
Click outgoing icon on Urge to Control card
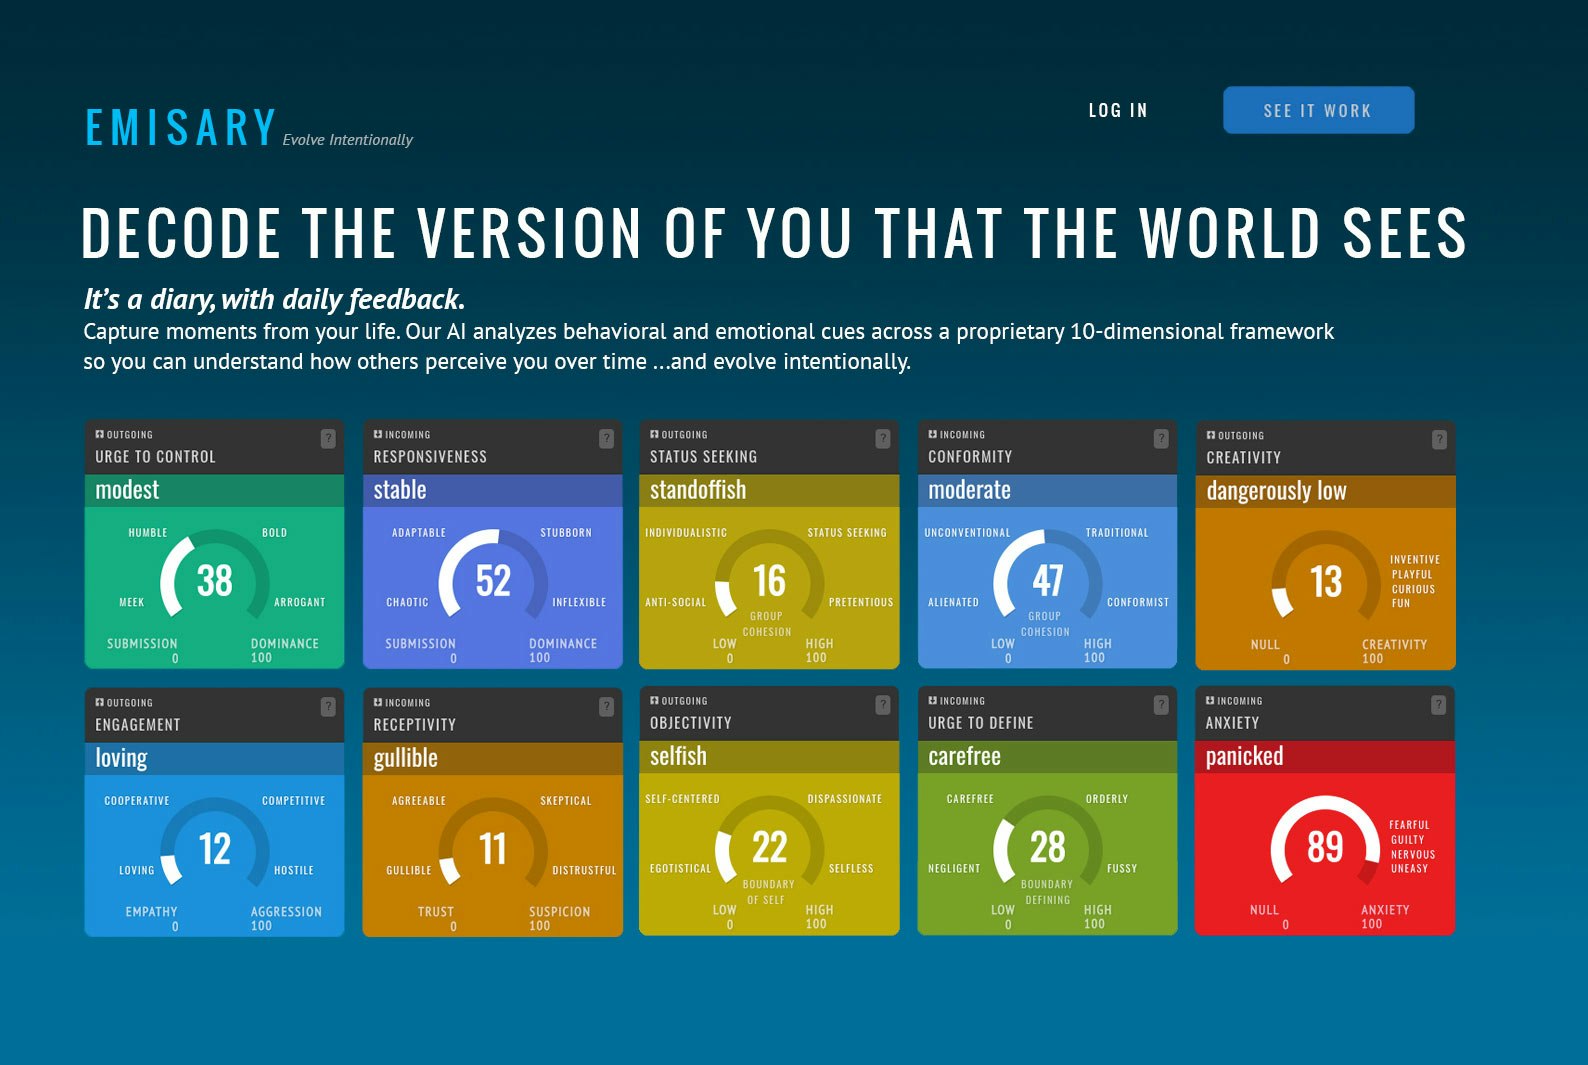tap(99, 434)
